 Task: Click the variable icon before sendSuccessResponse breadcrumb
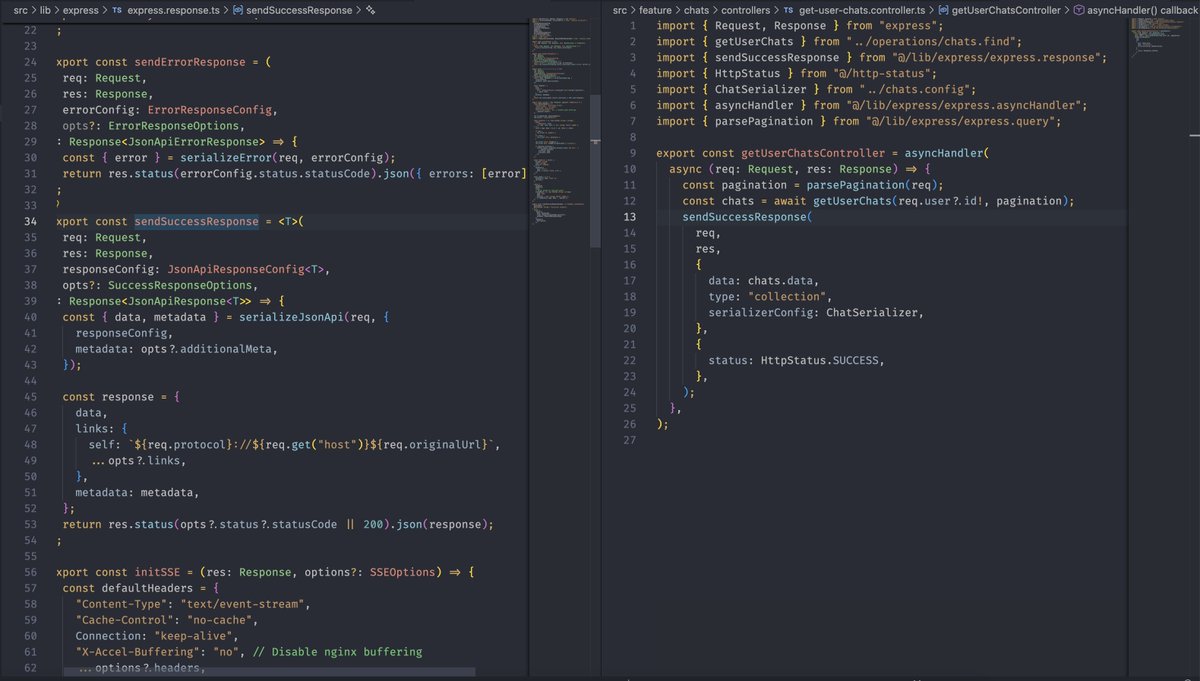point(236,10)
